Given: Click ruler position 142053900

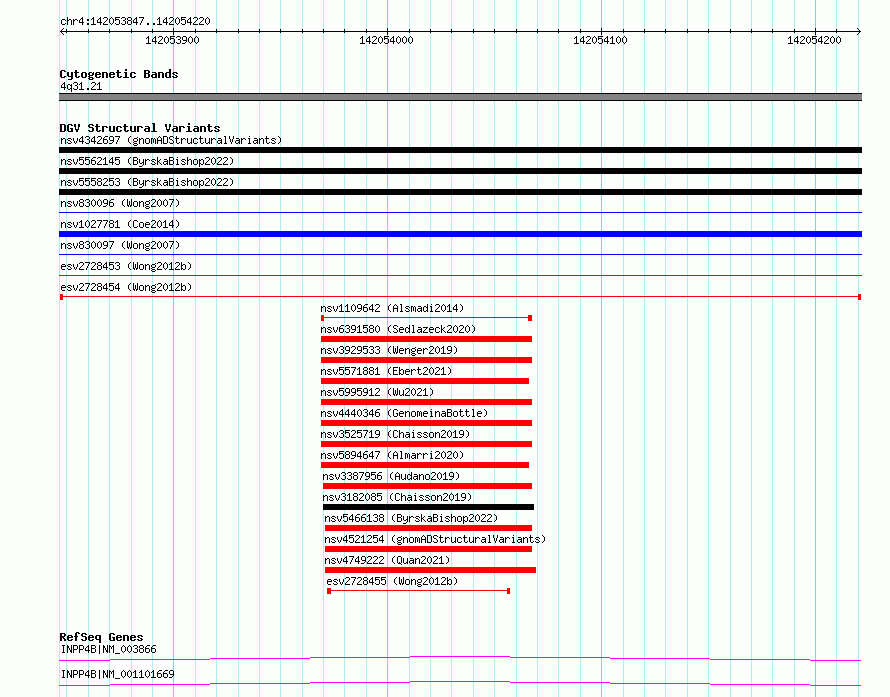Looking at the screenshot, I should [172, 40].
